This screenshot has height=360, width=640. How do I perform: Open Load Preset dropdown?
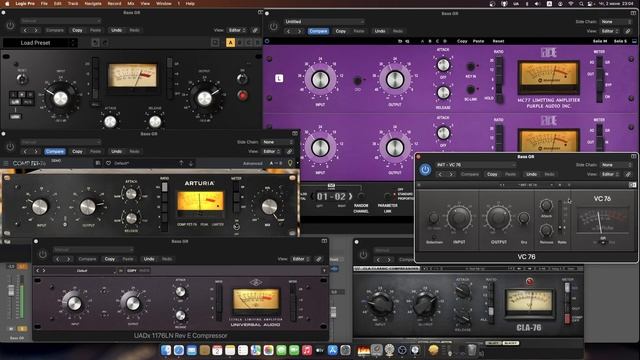(40, 42)
